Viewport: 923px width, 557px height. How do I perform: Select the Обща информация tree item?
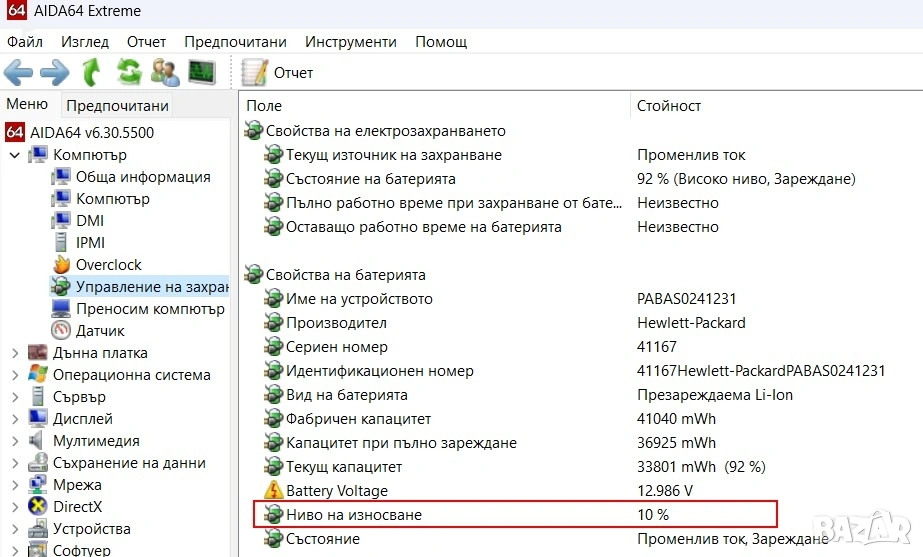143,177
